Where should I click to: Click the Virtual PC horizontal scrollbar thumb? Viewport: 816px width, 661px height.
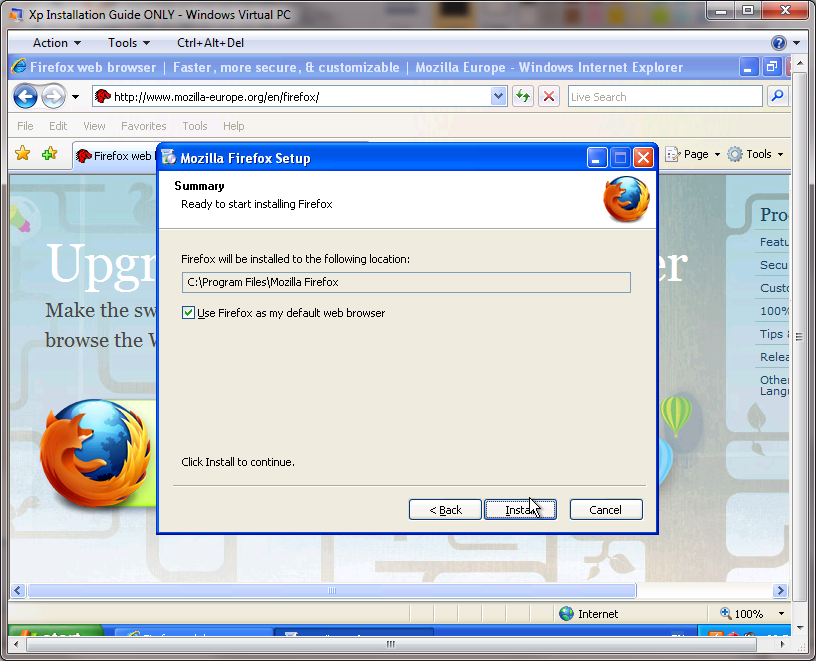[x=391, y=644]
